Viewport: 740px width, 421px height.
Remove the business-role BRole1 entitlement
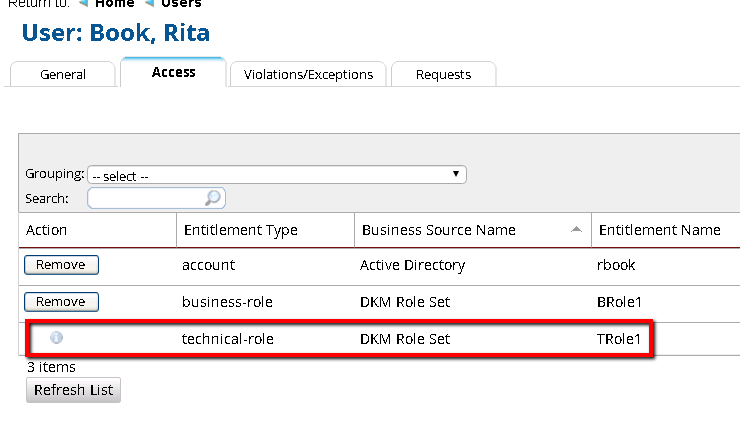(62, 302)
